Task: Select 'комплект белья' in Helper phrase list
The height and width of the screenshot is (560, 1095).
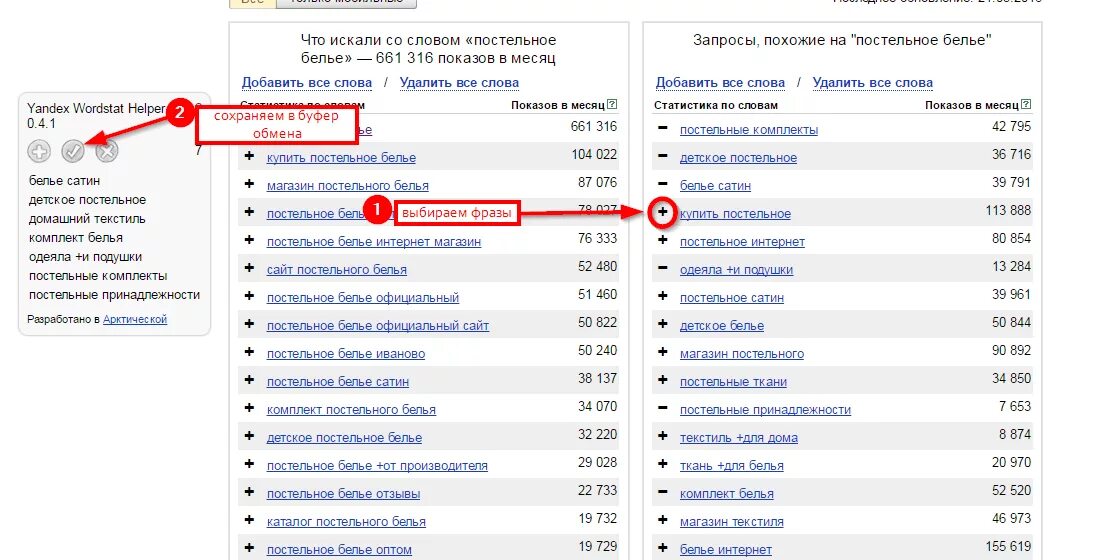Action: 75,237
